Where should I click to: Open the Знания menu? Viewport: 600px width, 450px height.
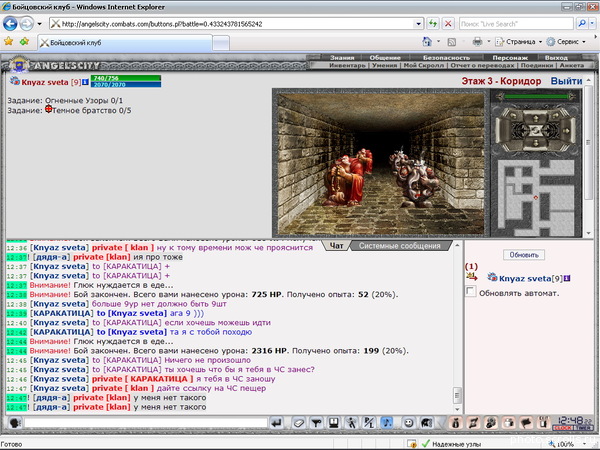click(342, 57)
